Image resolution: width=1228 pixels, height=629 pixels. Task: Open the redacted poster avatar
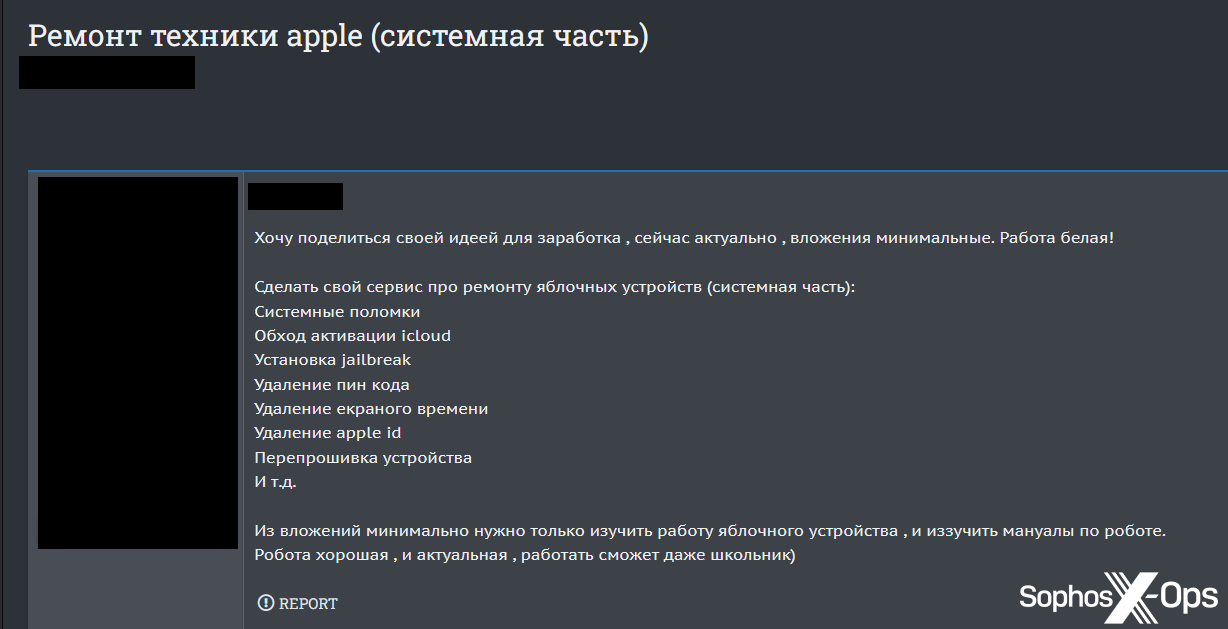point(138,363)
